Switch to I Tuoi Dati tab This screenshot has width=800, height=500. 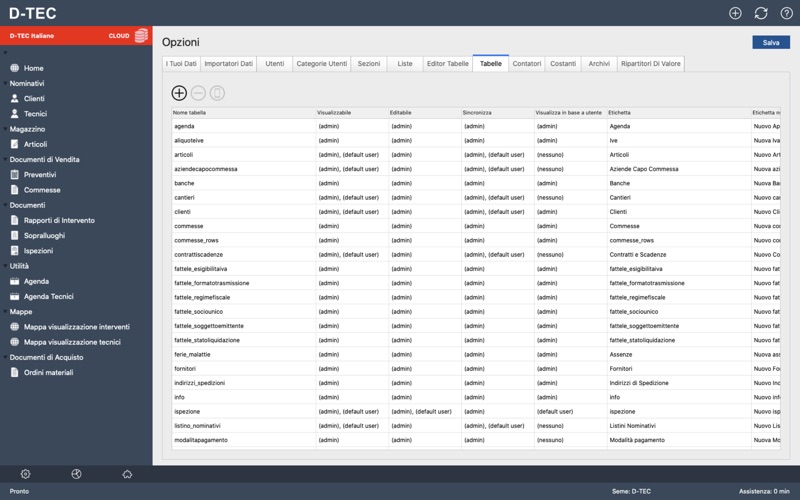tap(181, 64)
